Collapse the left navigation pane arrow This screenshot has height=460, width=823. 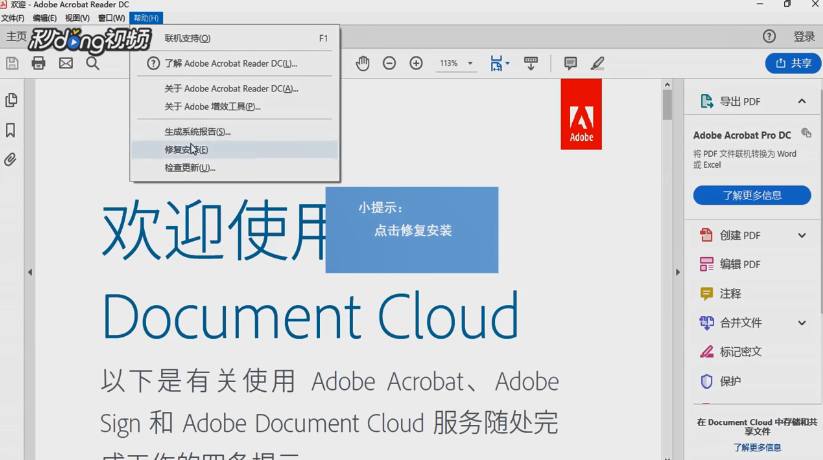[x=30, y=272]
